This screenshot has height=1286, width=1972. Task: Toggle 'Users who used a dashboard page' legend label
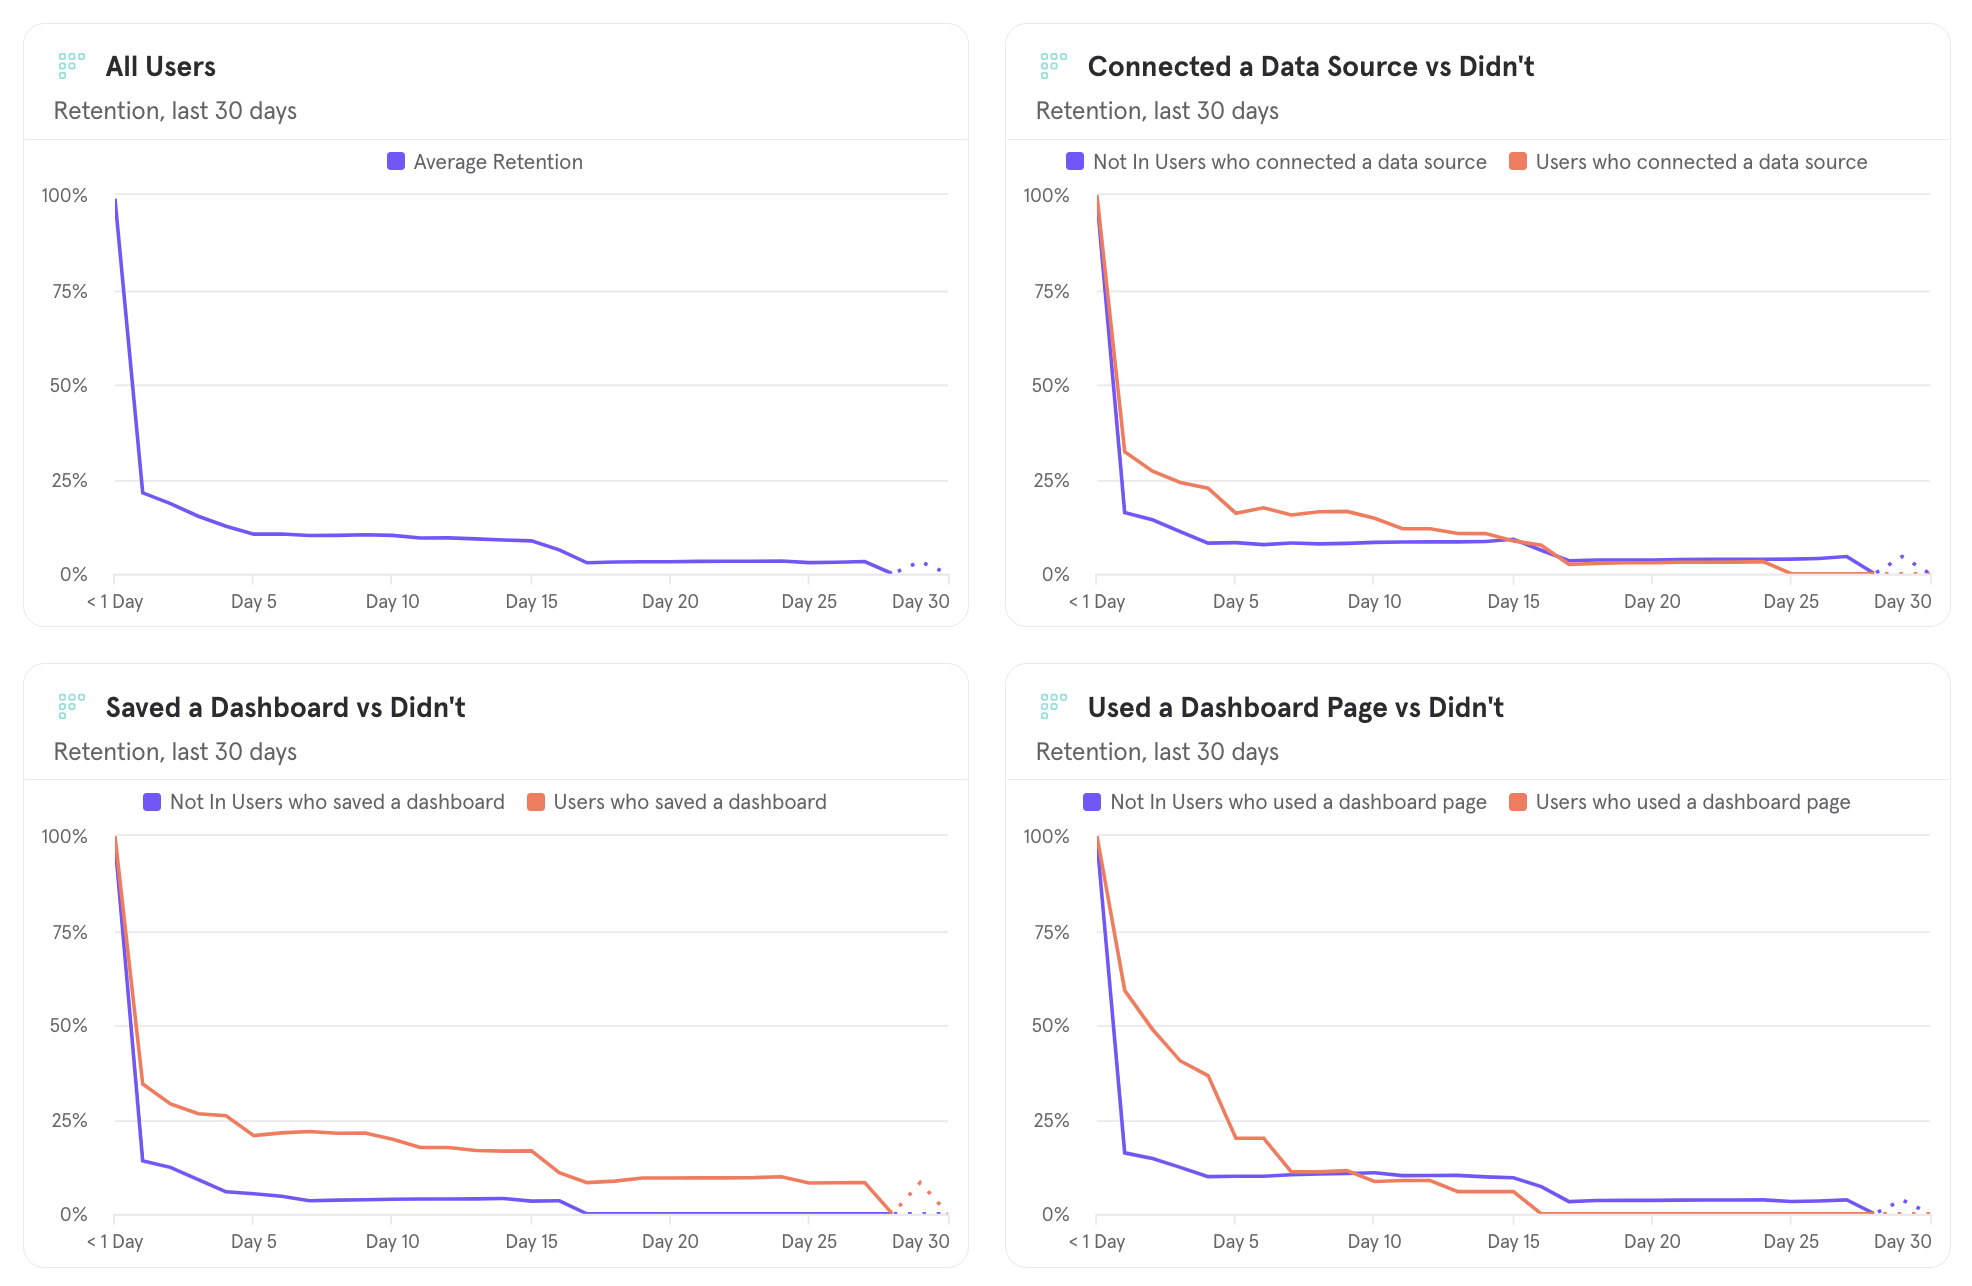point(1693,802)
